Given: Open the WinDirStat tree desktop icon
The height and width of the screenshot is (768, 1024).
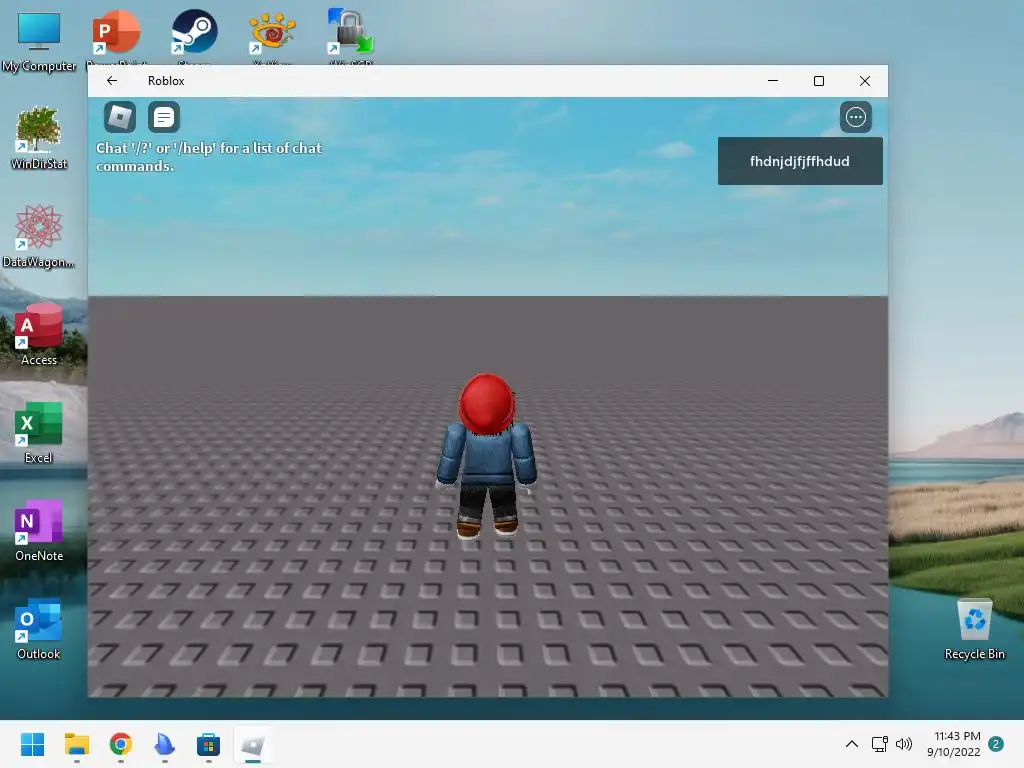Looking at the screenshot, I should pyautogui.click(x=39, y=138).
